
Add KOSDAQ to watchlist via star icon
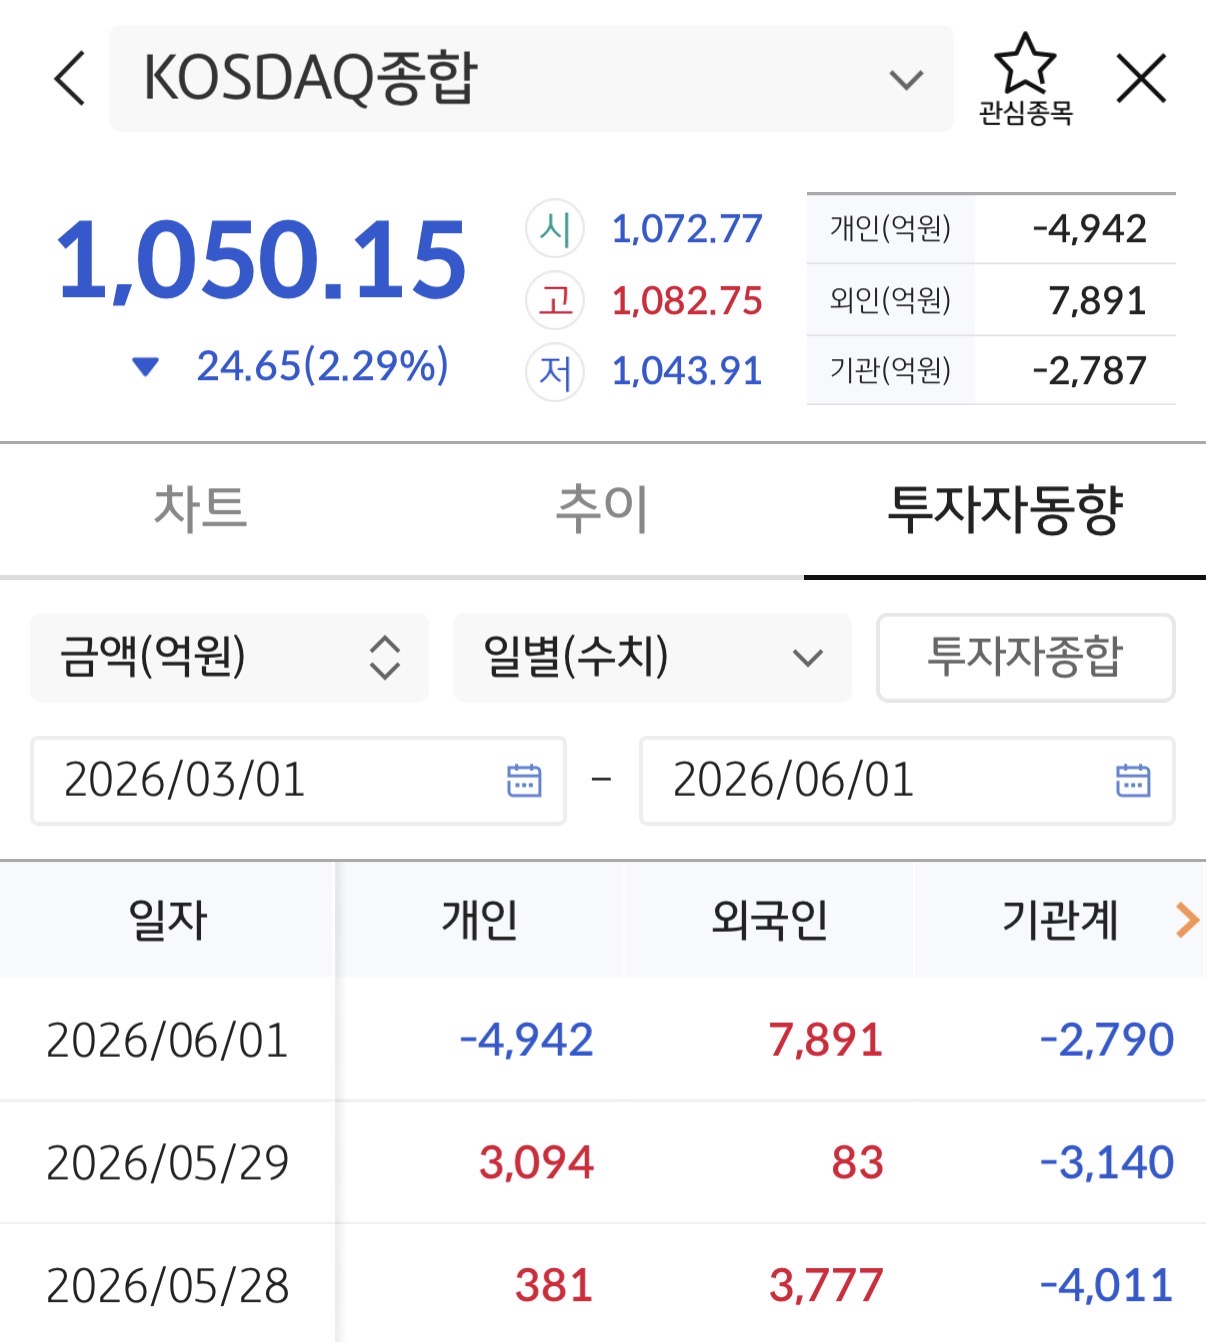[x=1025, y=63]
